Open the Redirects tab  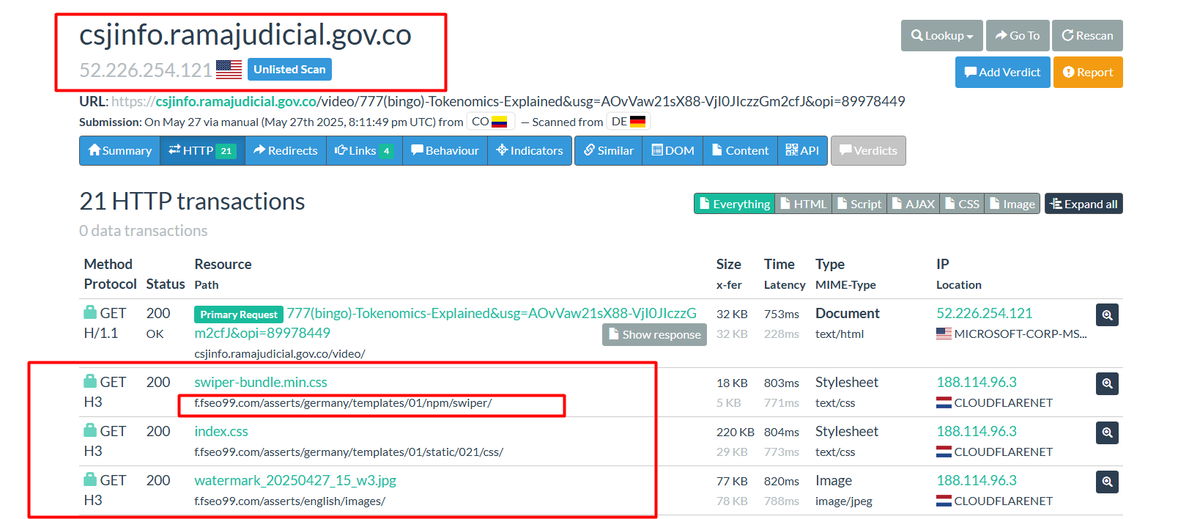tap(285, 150)
